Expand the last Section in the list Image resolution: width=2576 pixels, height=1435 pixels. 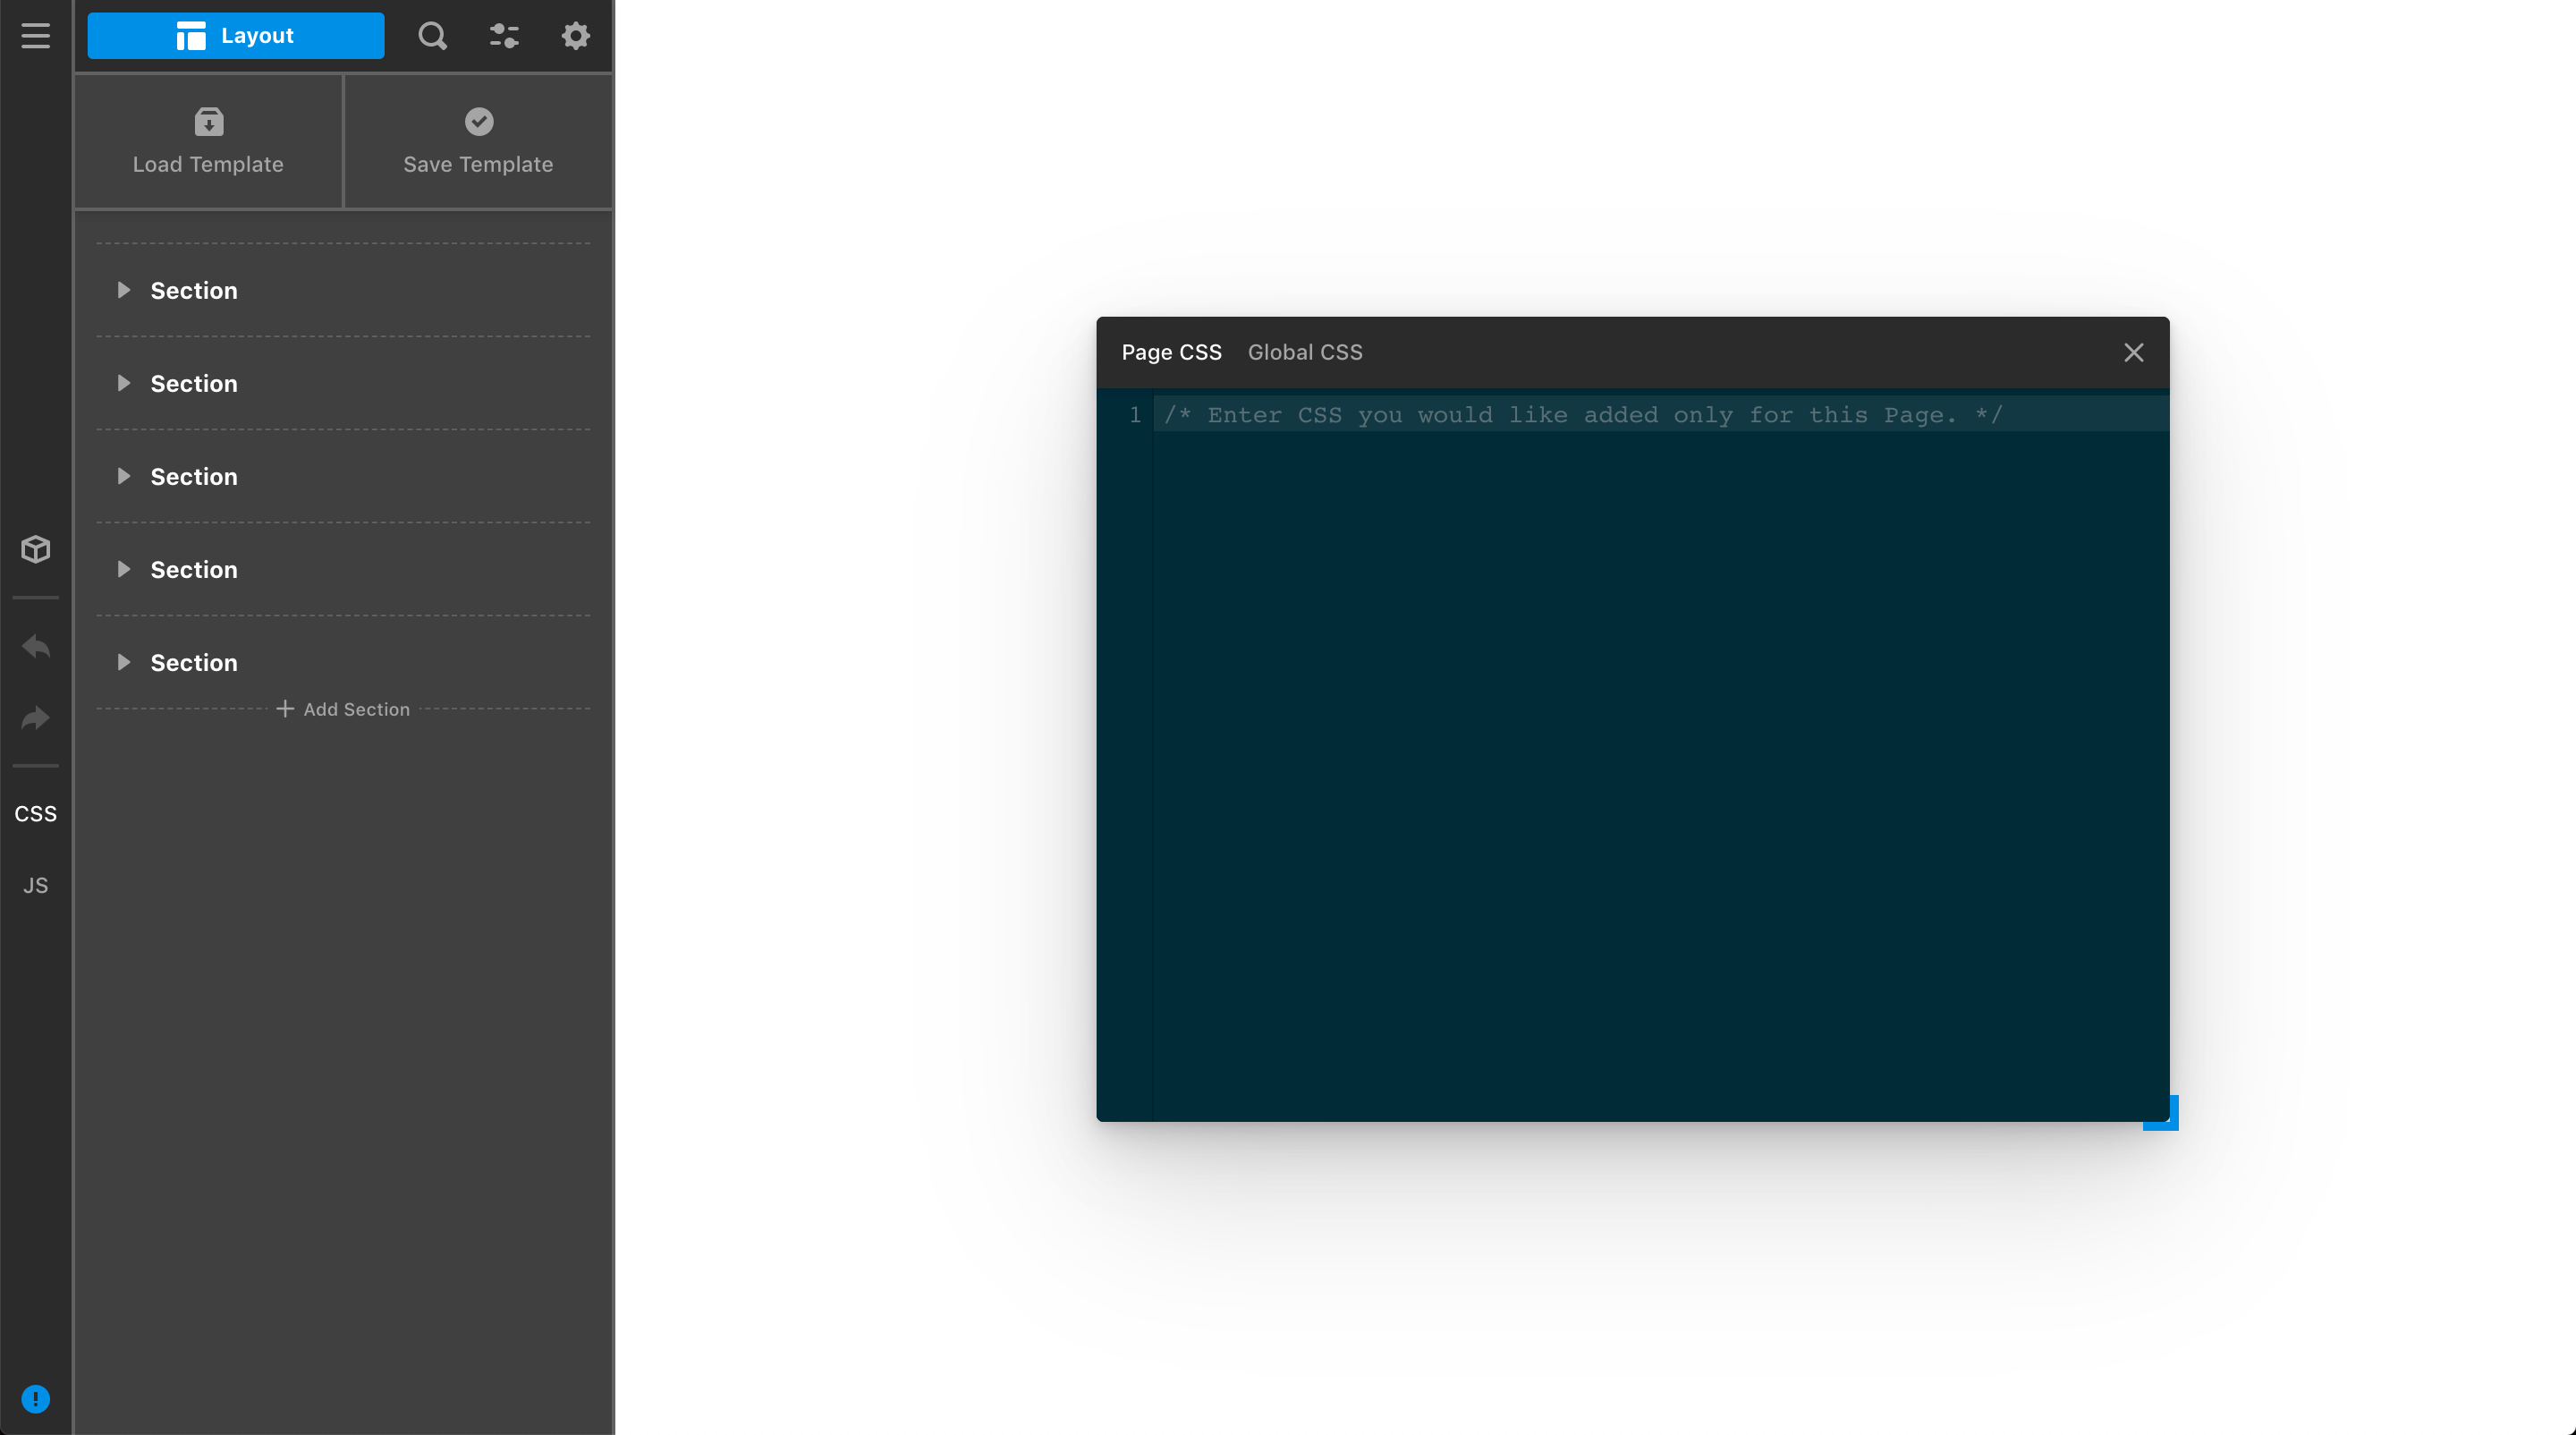click(125, 662)
